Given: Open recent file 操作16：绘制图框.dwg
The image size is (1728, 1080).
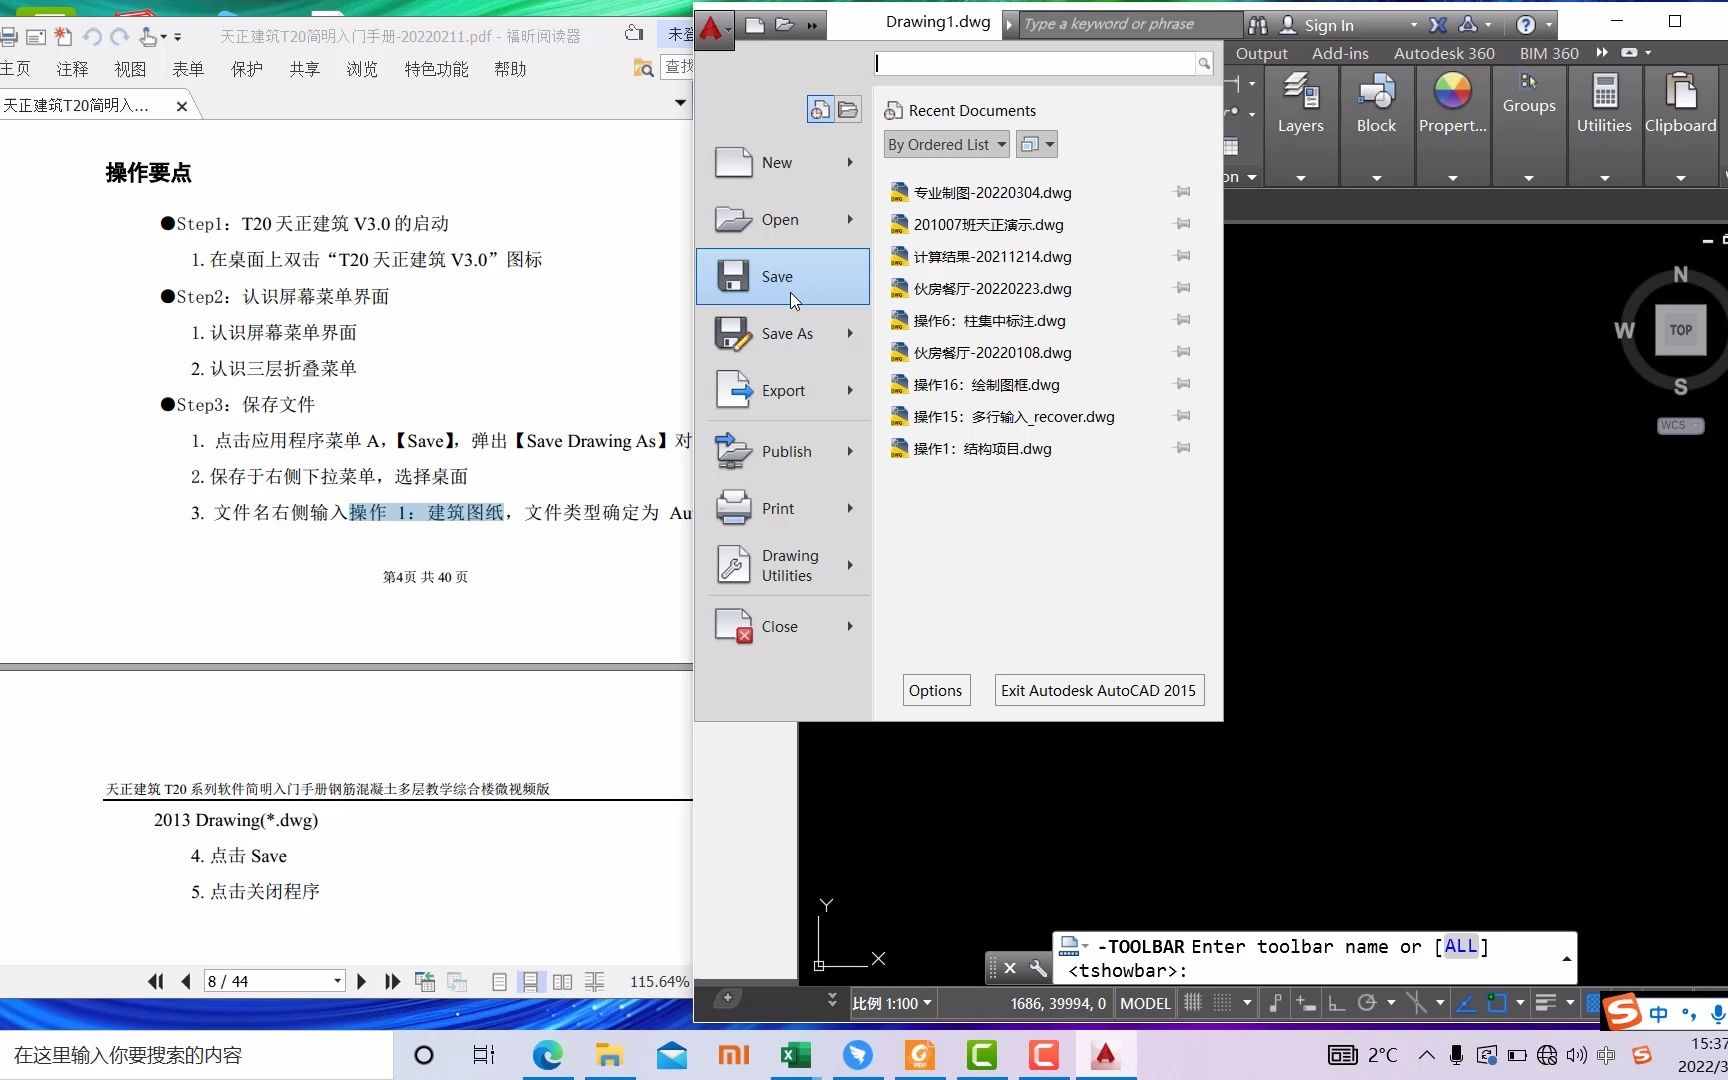Looking at the screenshot, I should tap(986, 385).
